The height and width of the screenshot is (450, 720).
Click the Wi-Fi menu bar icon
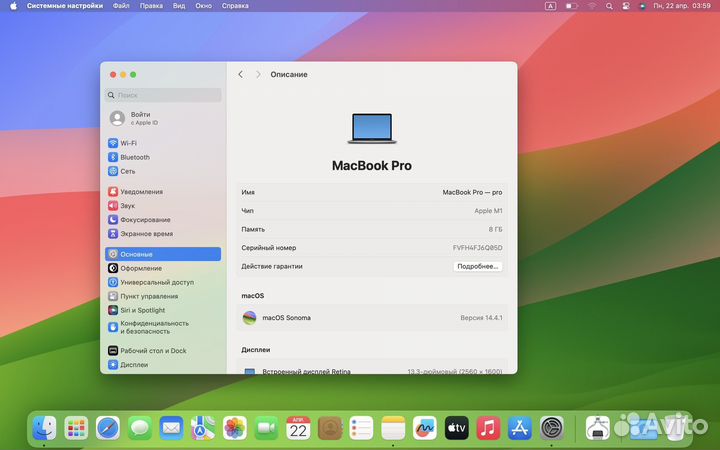[x=592, y=6]
